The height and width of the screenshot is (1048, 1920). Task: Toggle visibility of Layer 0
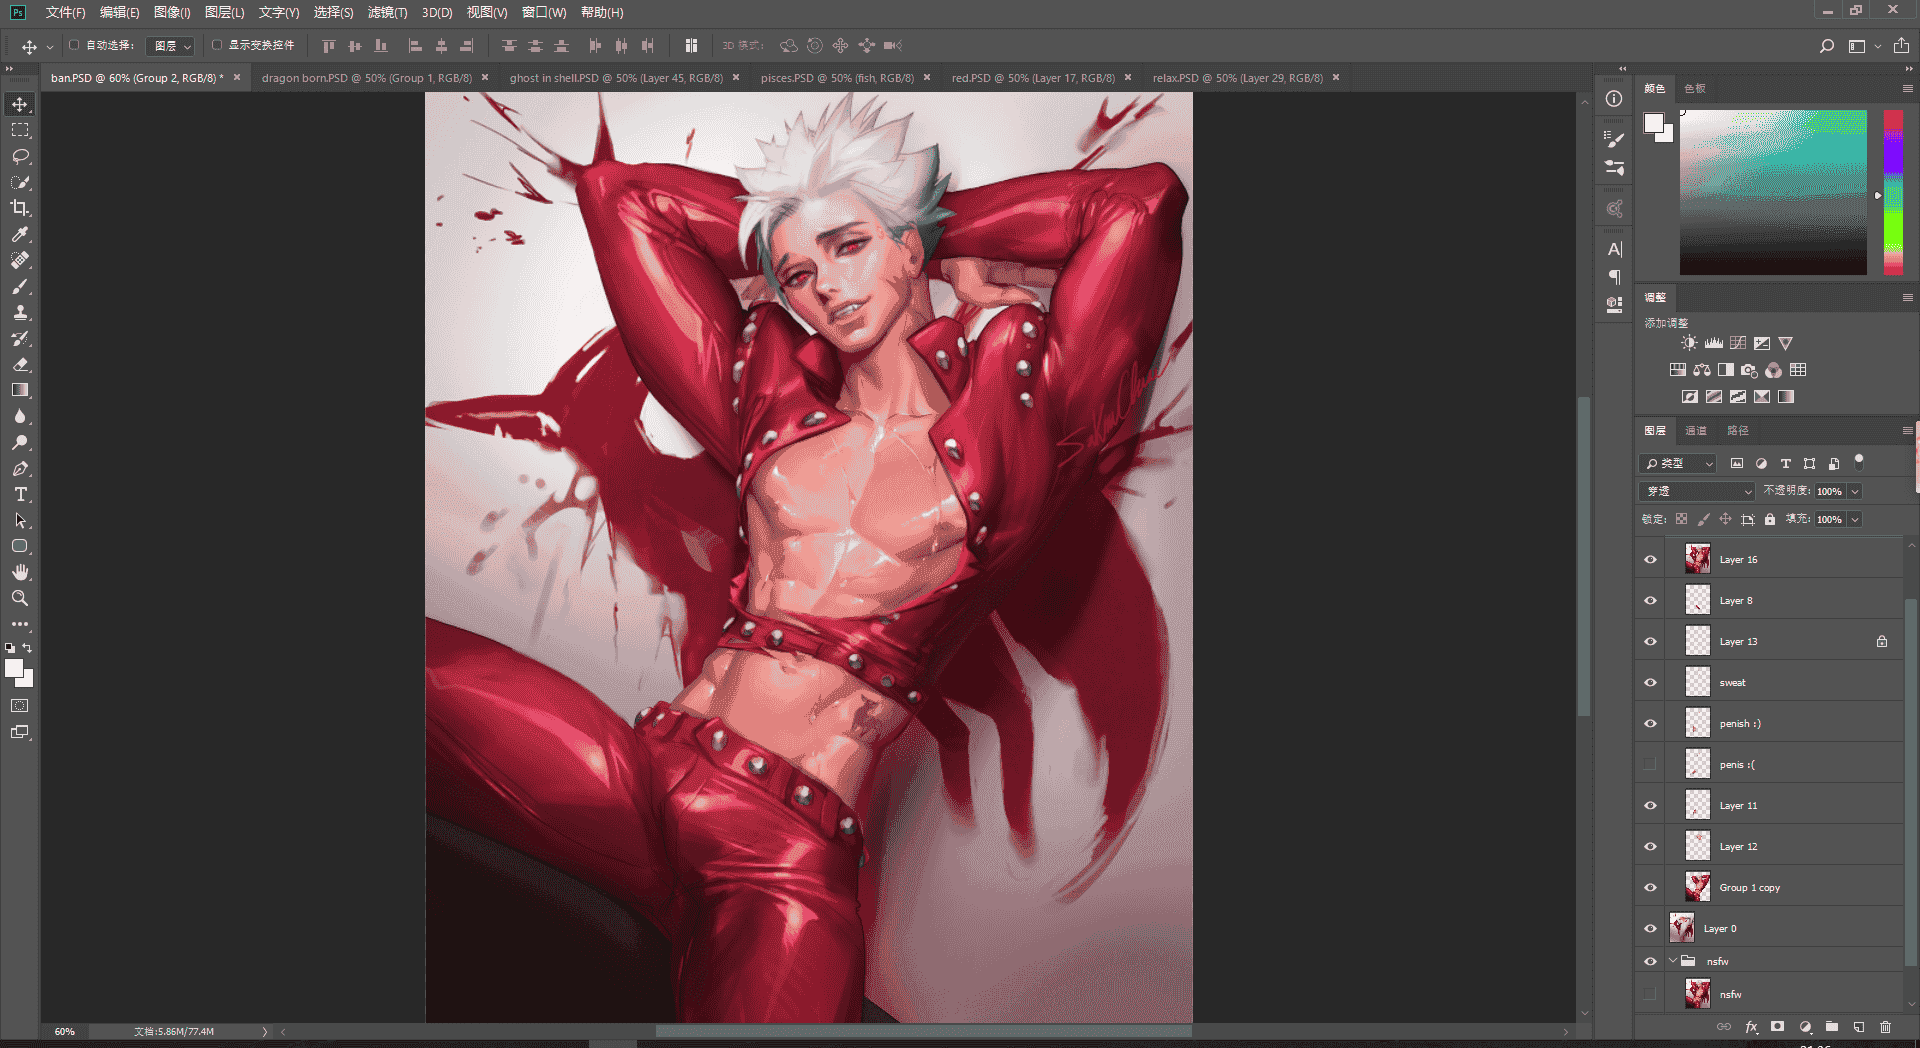coord(1650,929)
